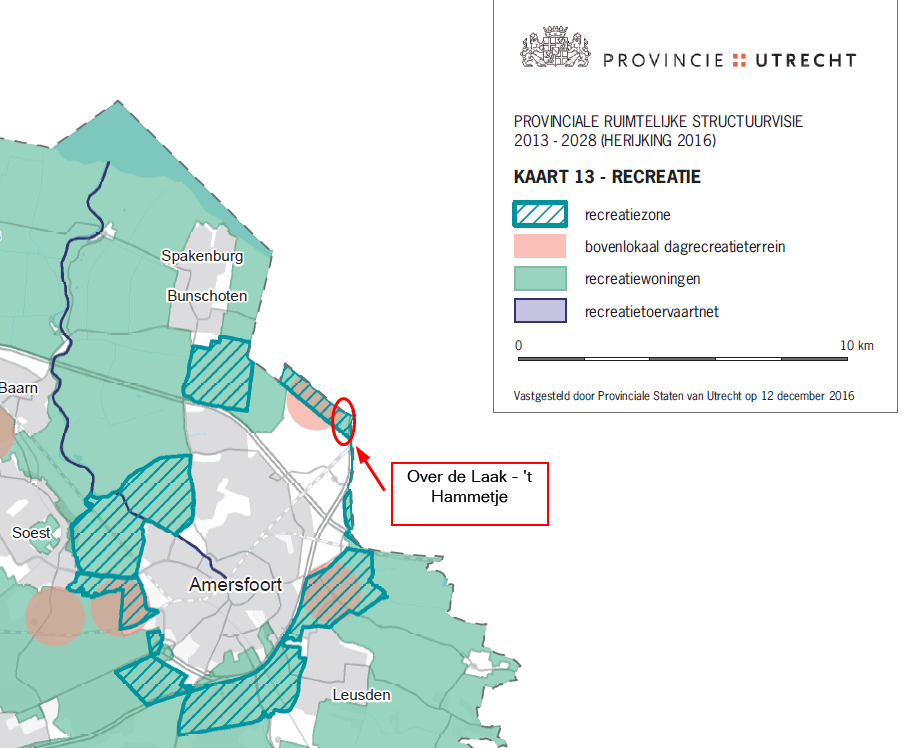Click the 'recreatiezone' legend text label
Viewport: 913px width, 748px height.
point(625,214)
